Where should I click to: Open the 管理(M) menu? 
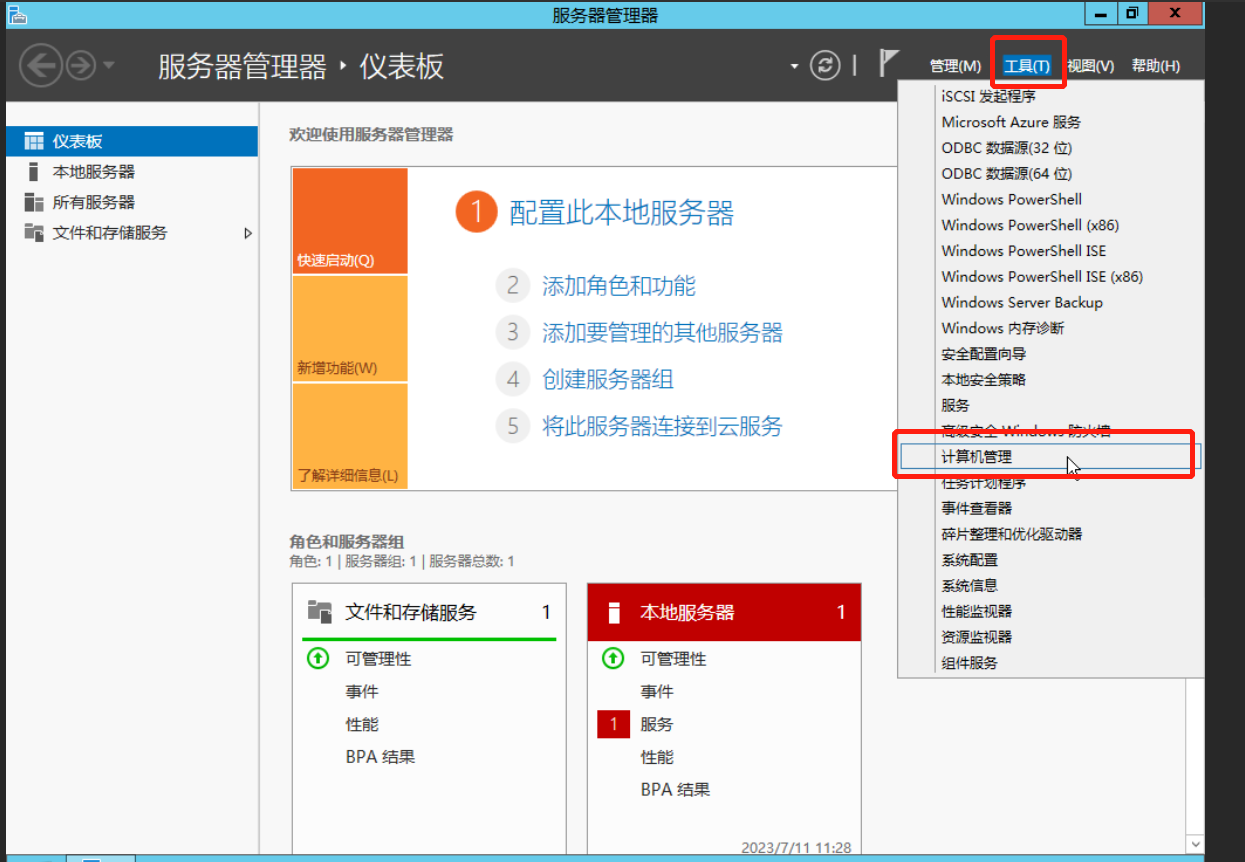click(x=955, y=66)
